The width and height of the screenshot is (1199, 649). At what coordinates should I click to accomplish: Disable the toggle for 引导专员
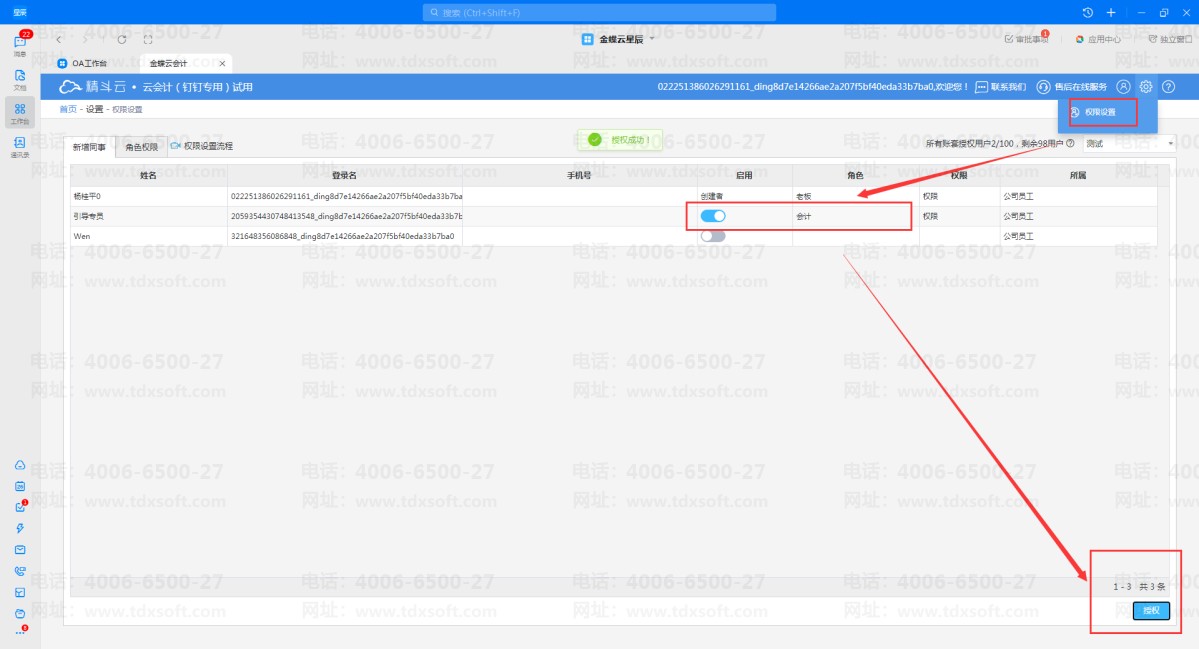pos(712,216)
